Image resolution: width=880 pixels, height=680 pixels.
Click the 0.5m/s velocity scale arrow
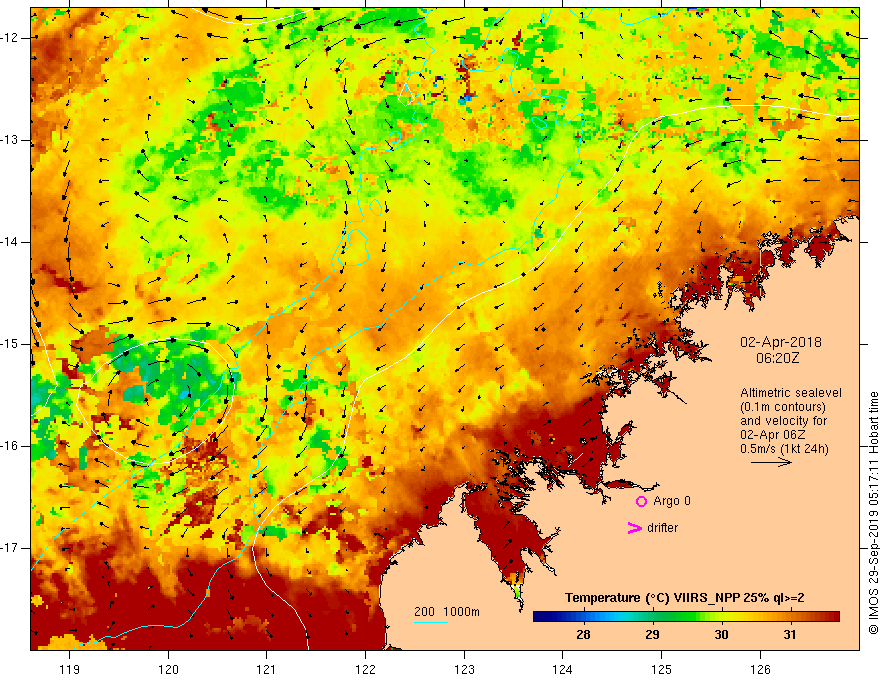[771, 462]
